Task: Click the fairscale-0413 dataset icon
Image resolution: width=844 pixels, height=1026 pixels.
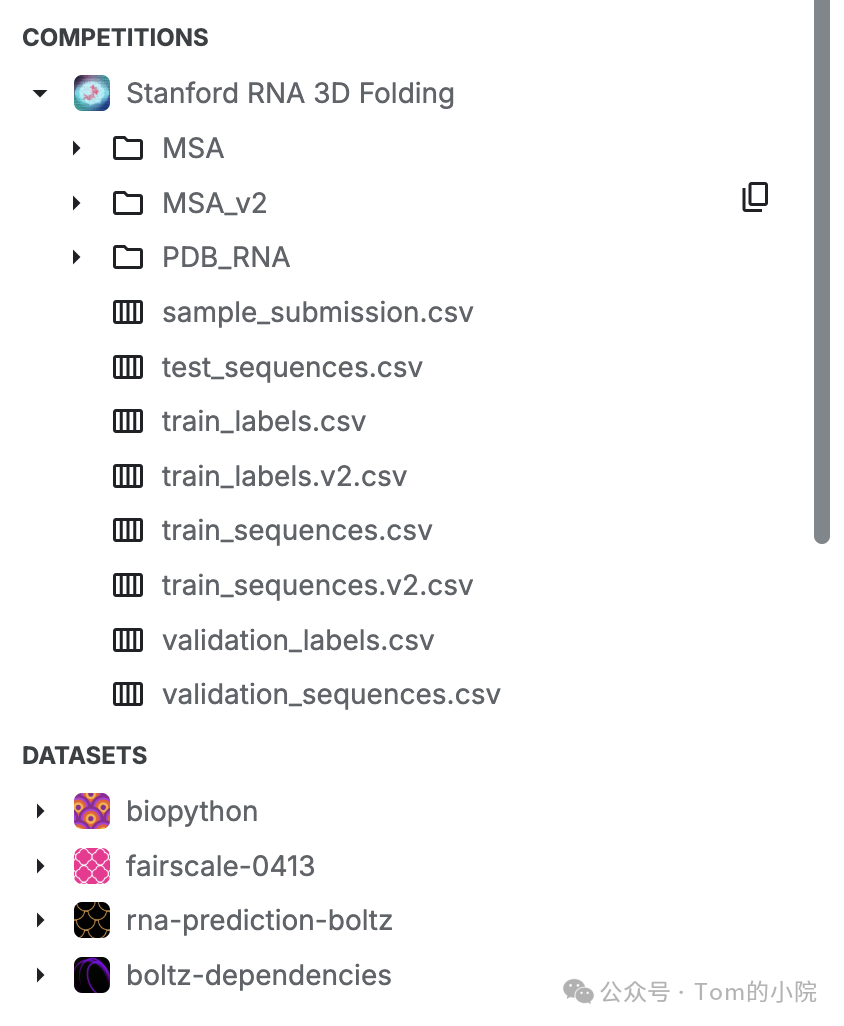Action: coord(92,866)
